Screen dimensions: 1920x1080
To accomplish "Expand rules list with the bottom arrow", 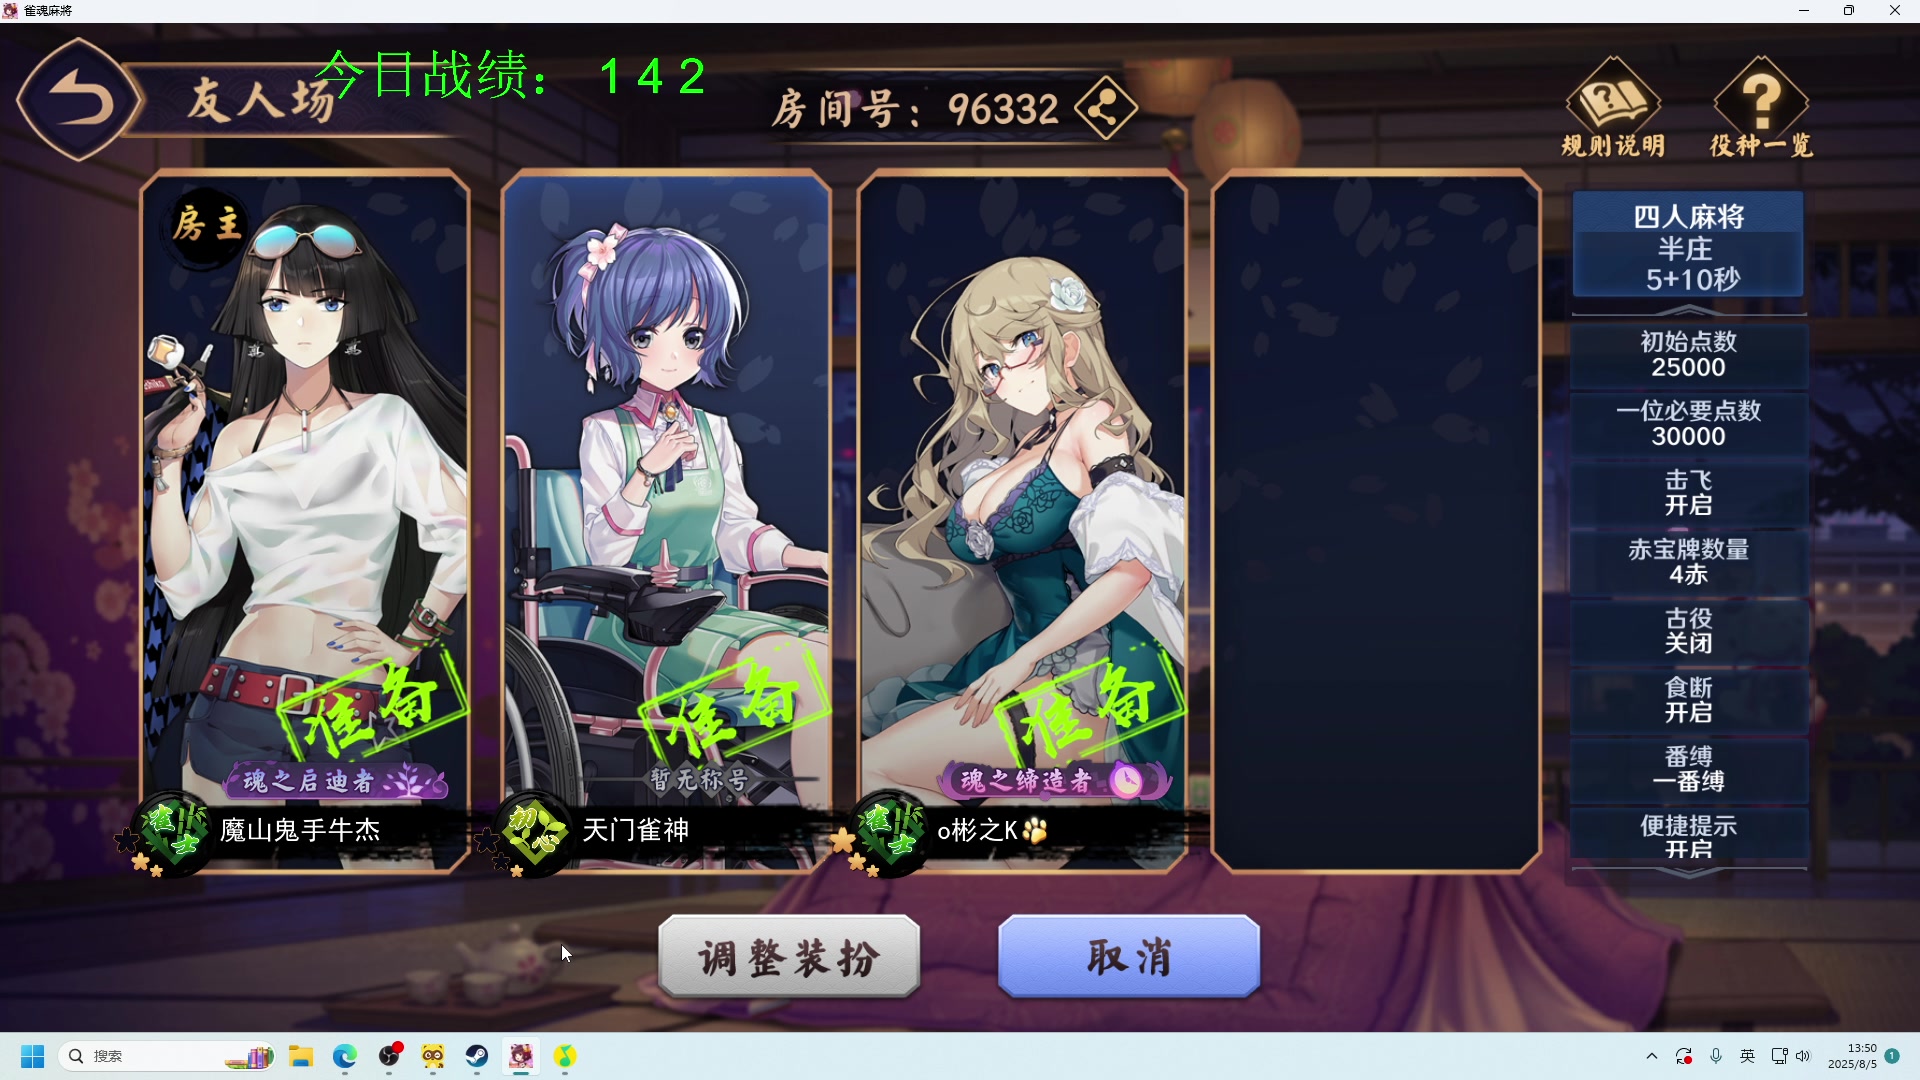I will coord(1689,872).
